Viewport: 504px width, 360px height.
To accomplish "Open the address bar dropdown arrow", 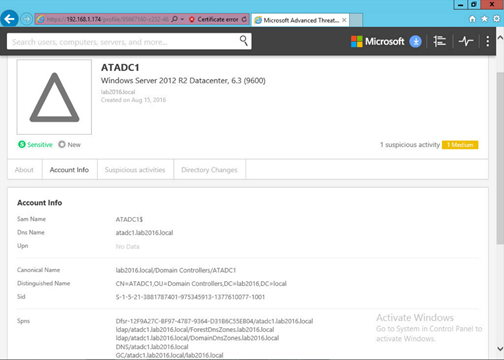I will pos(182,19).
